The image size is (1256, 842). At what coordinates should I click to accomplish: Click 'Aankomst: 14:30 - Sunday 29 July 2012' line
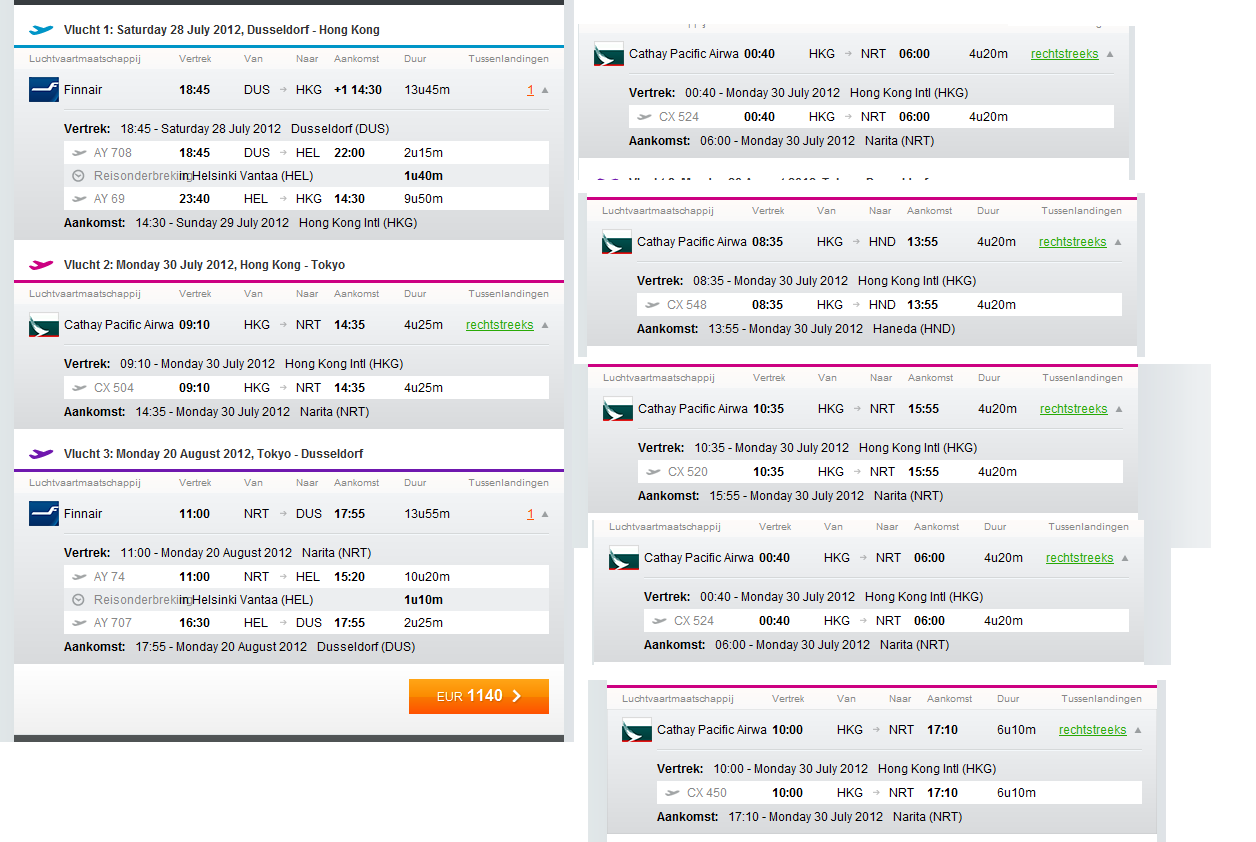point(241,223)
